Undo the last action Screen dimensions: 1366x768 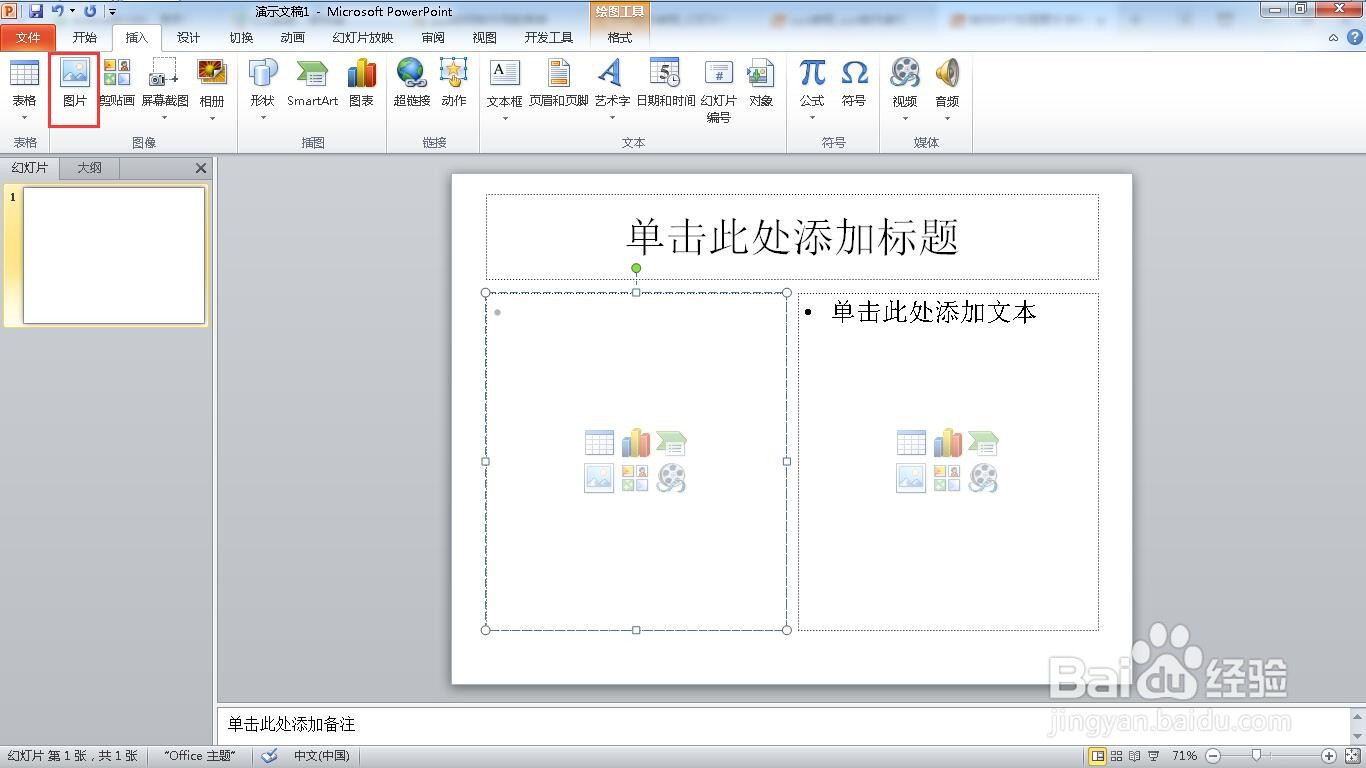point(58,11)
